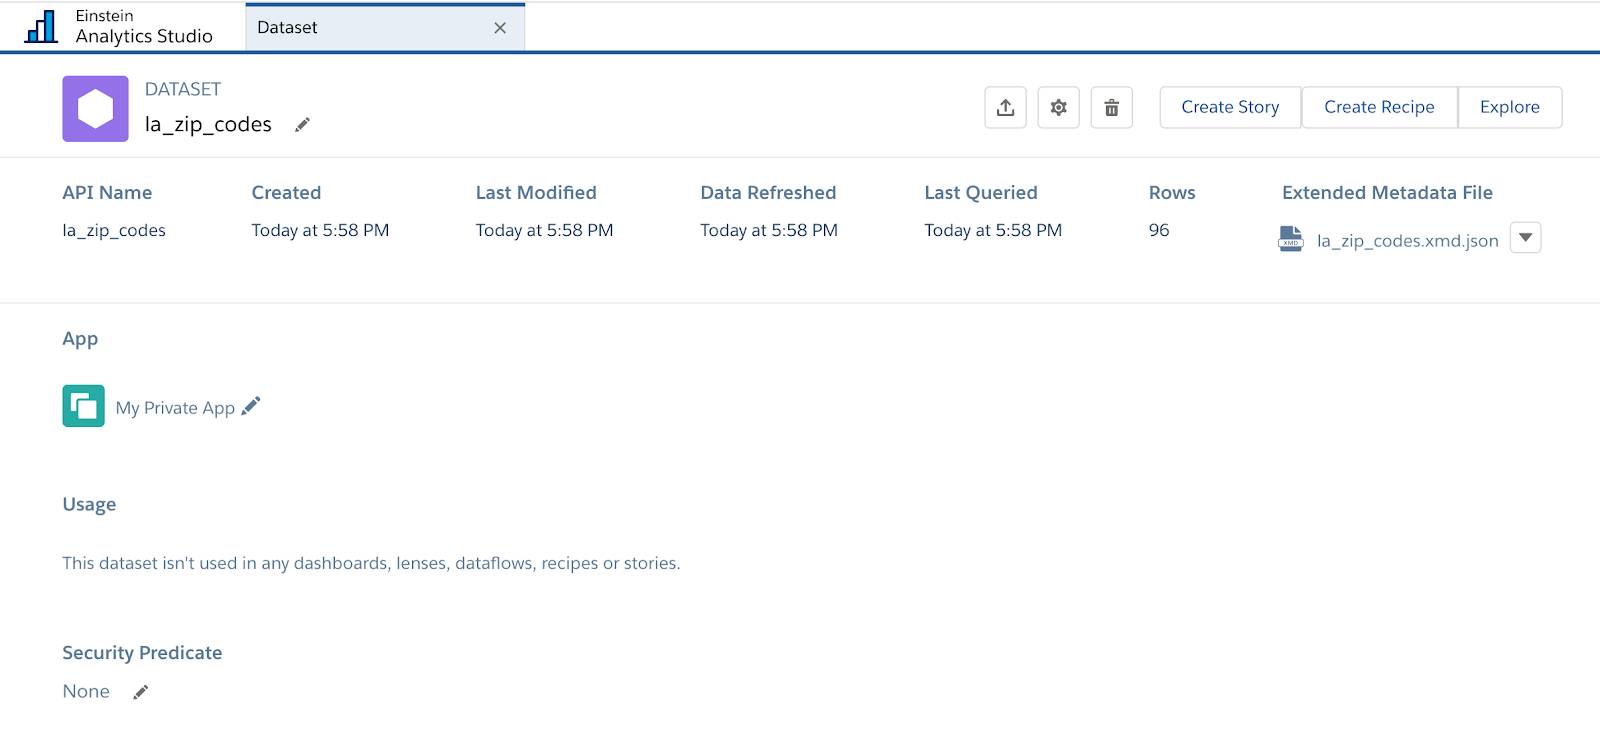Click the la_zip_codes dataset title

208,124
